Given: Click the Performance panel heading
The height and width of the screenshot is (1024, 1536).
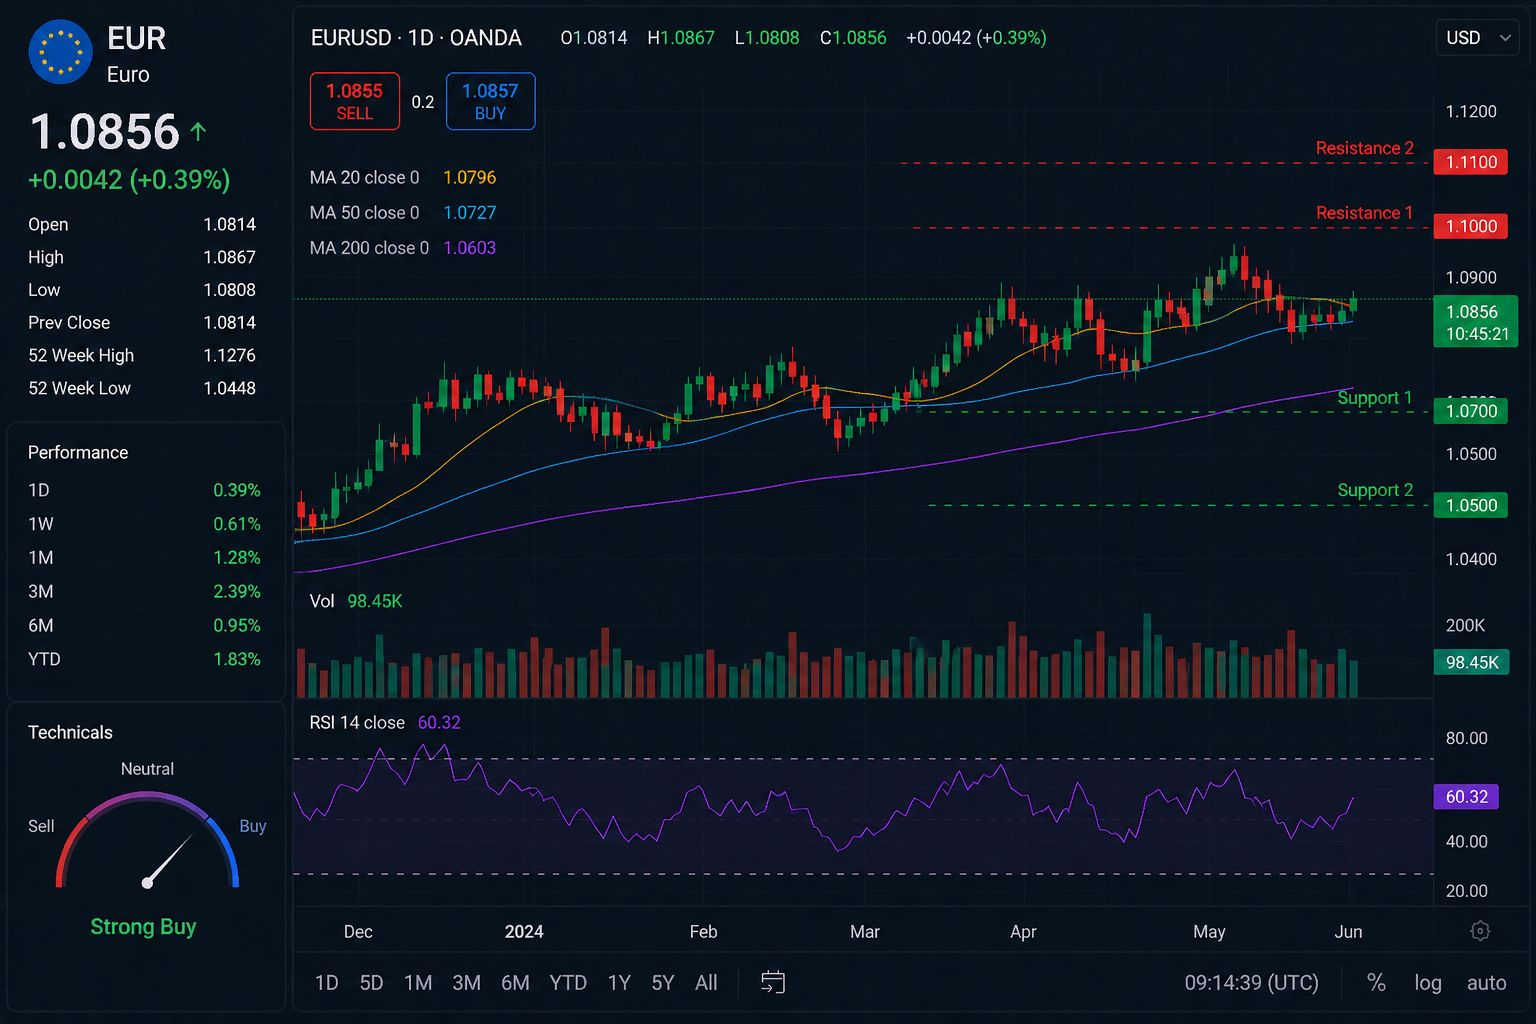Looking at the screenshot, I should [78, 453].
